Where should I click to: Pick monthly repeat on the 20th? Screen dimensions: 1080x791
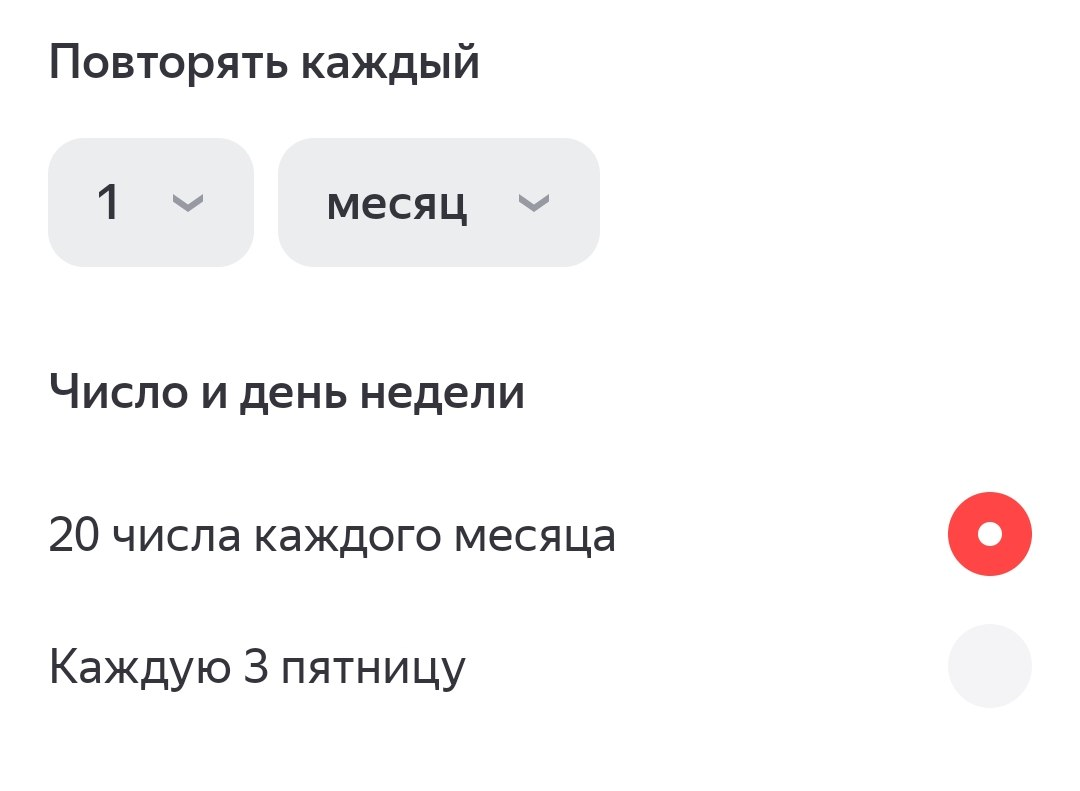tap(989, 534)
